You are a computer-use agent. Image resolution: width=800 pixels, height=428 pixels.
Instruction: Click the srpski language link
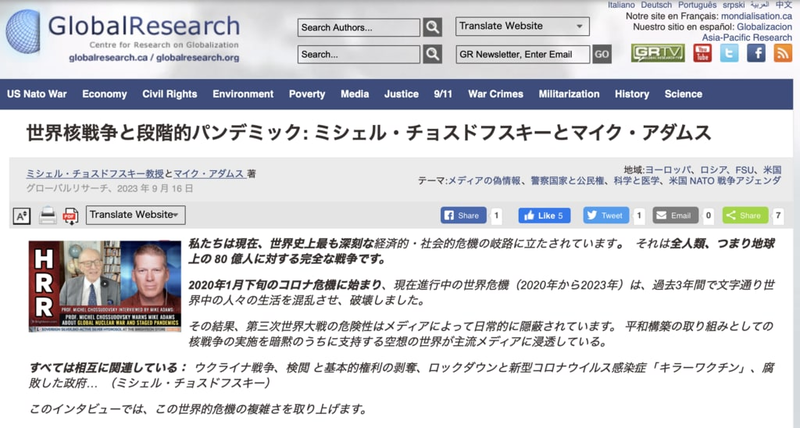734,5
